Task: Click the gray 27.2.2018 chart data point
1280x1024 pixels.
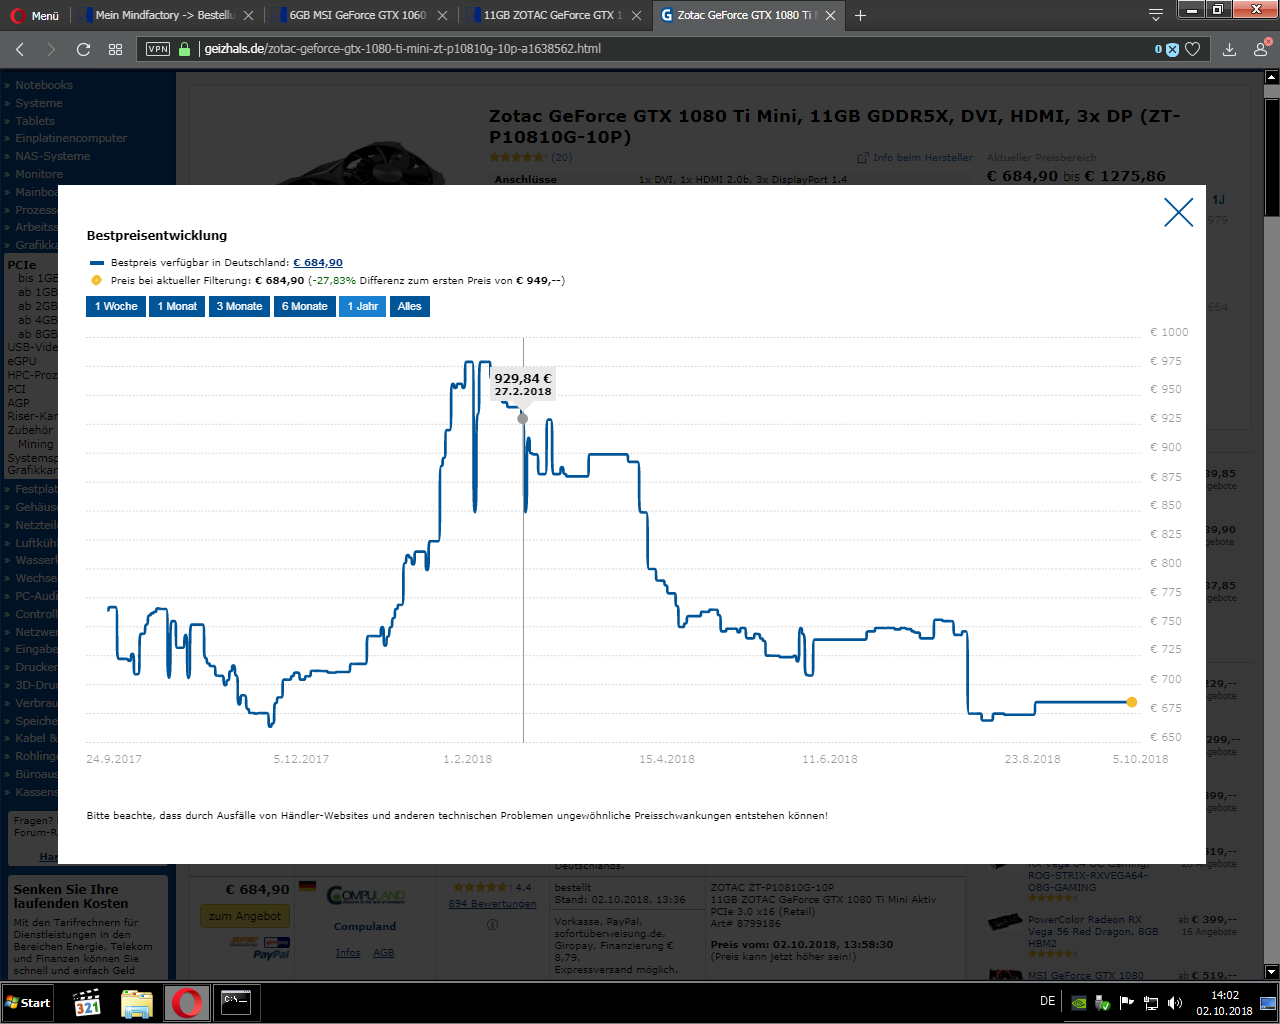Action: pos(523,418)
